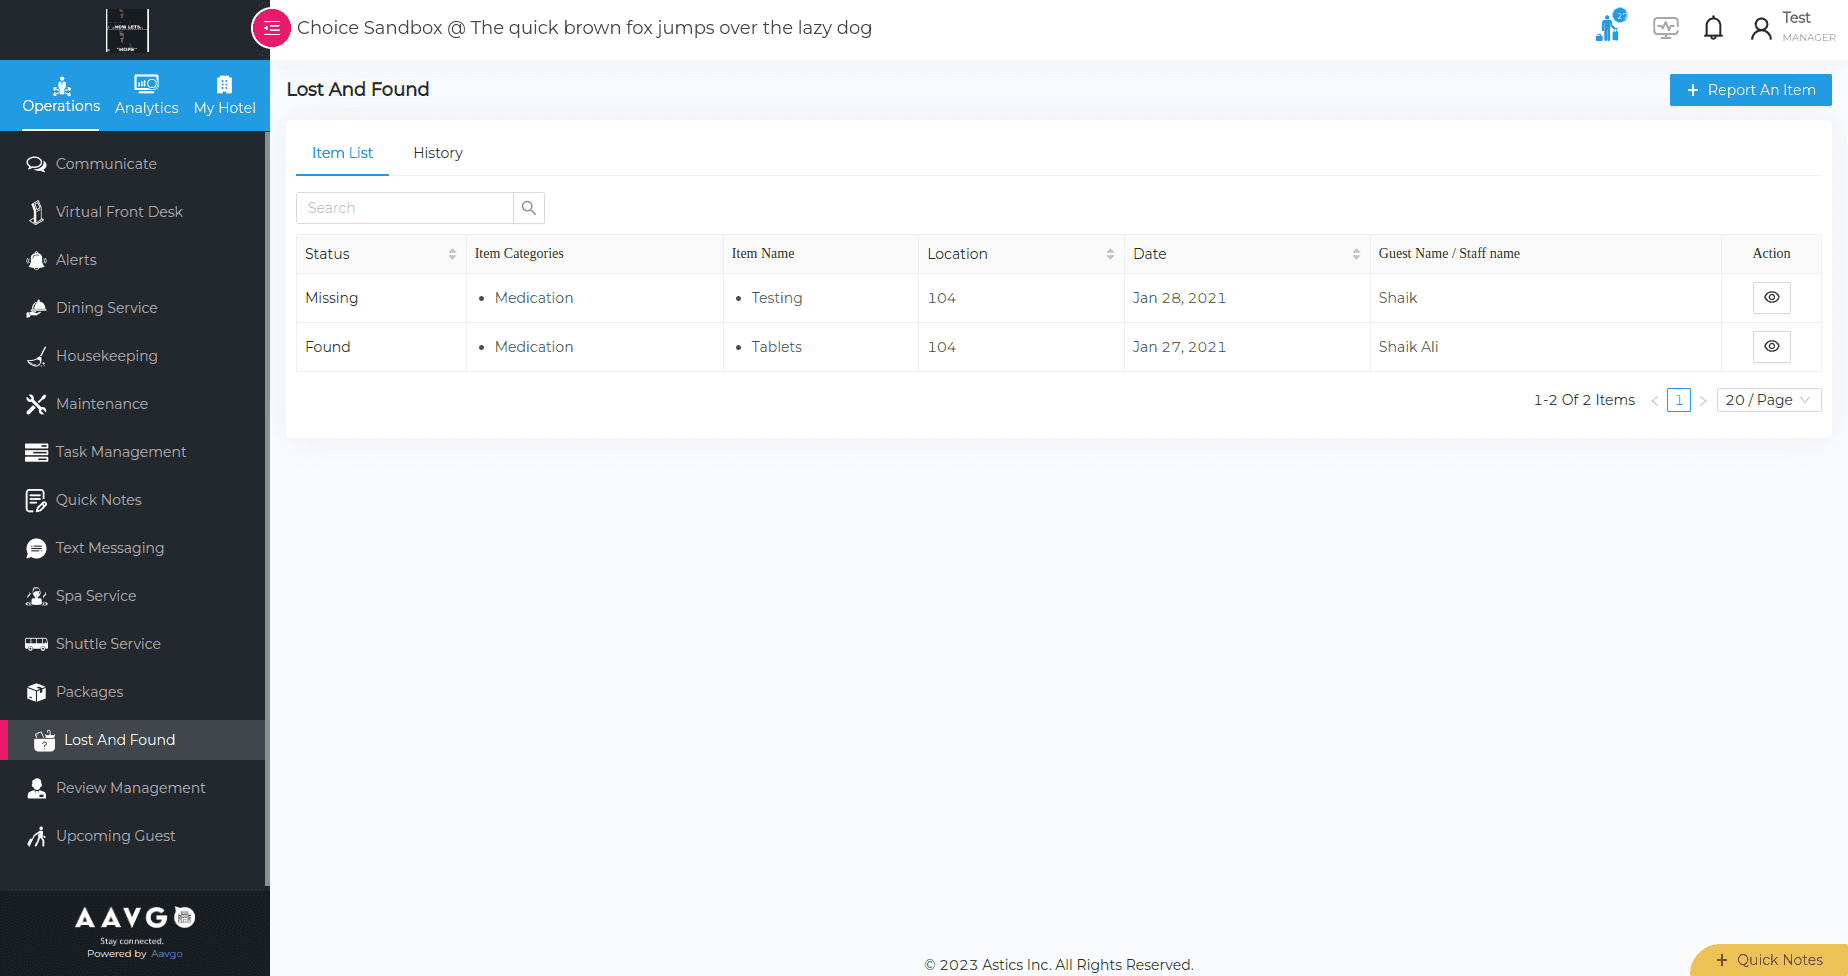Sort the table by Date column
Screen dimensions: 1848x976
click(1356, 254)
